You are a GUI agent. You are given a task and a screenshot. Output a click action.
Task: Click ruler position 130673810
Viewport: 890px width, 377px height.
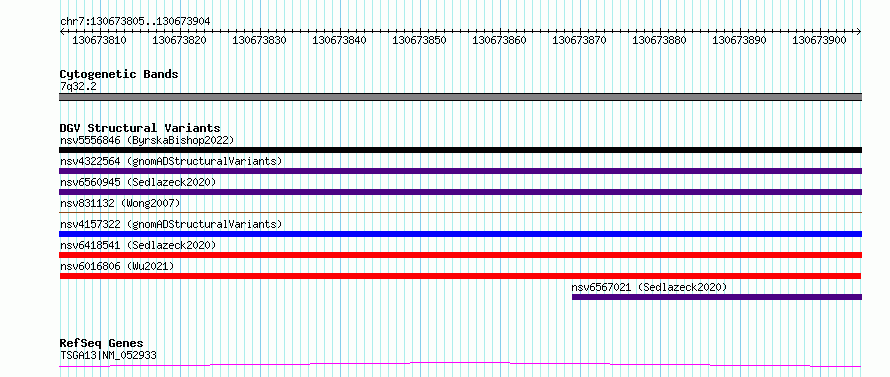pos(100,40)
